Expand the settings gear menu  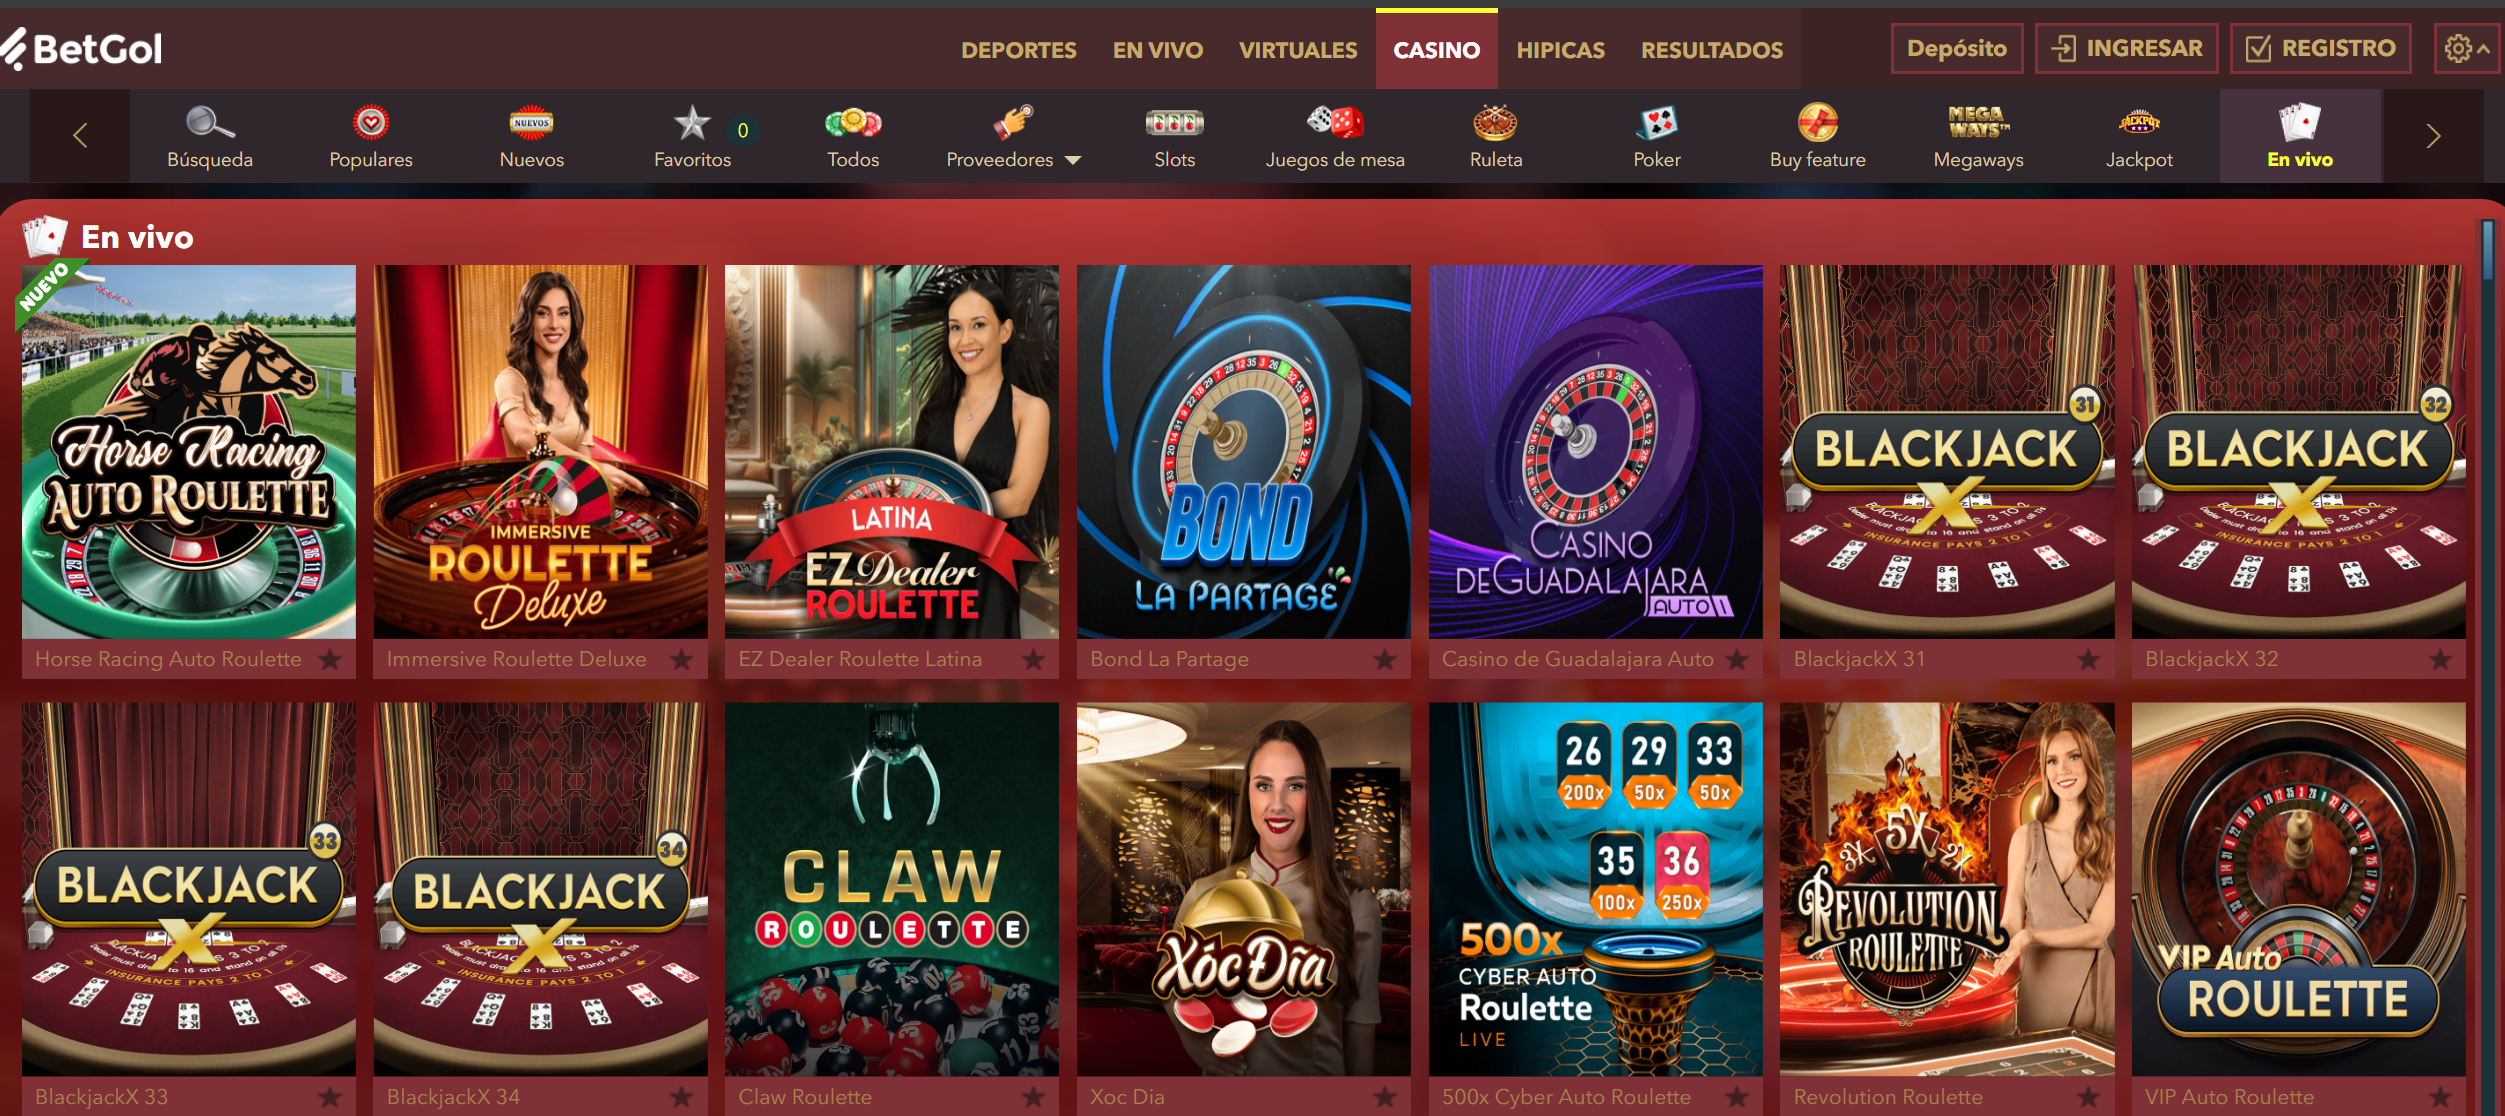(x=2467, y=48)
